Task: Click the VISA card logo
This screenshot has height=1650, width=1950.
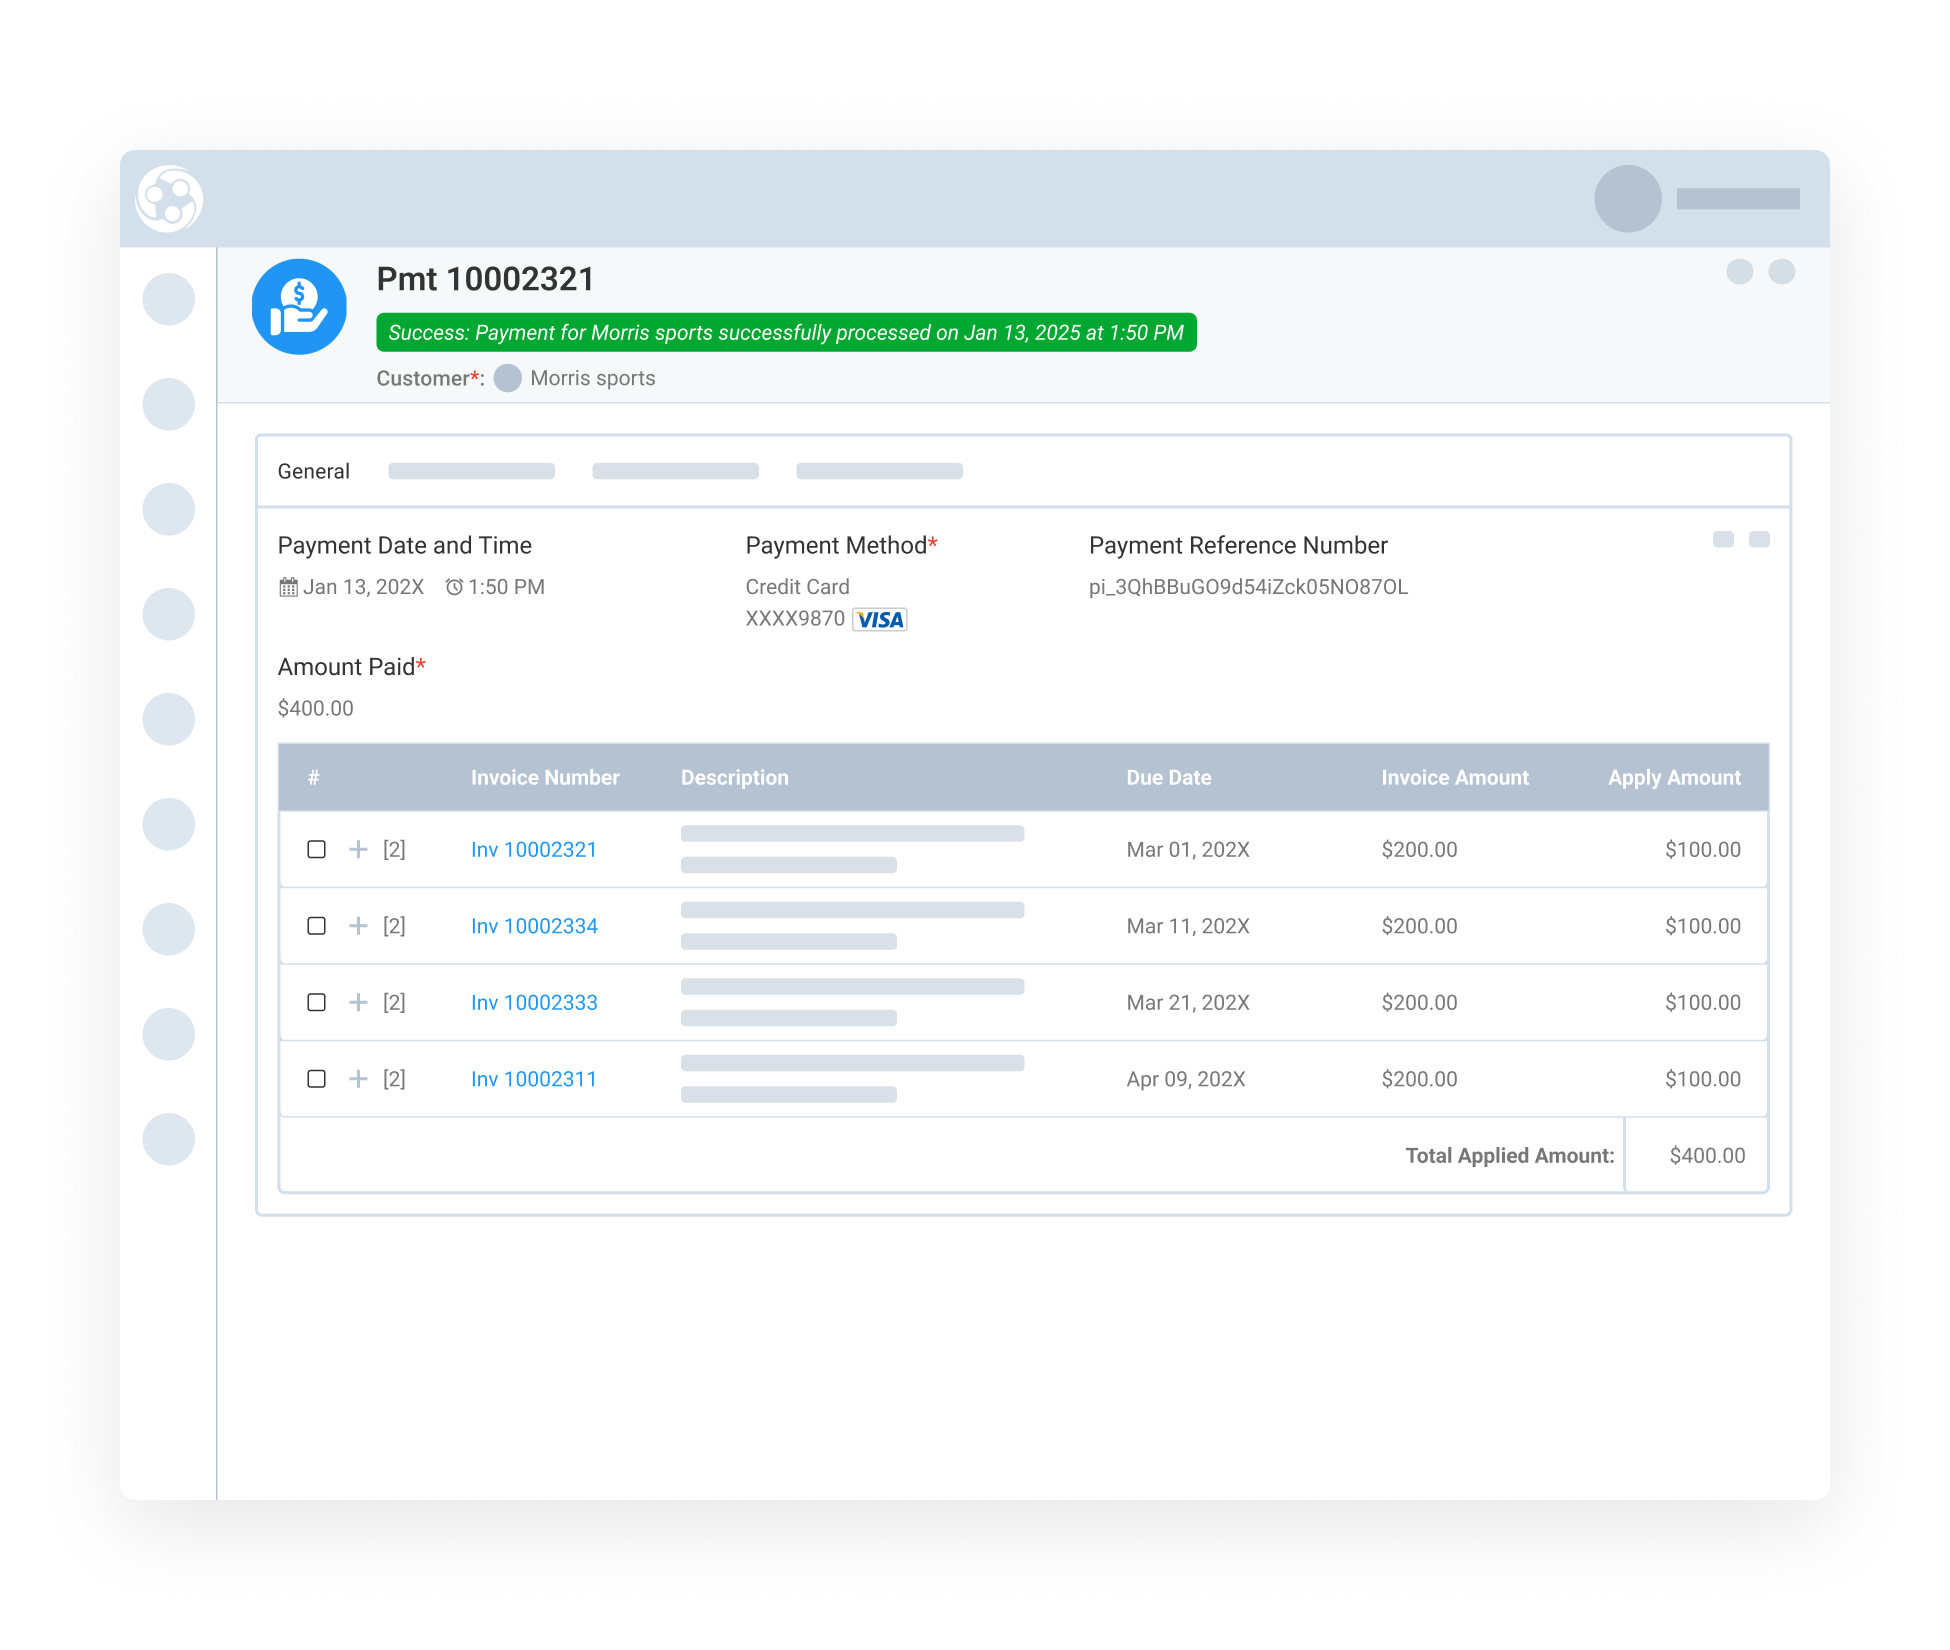Action: pos(879,620)
